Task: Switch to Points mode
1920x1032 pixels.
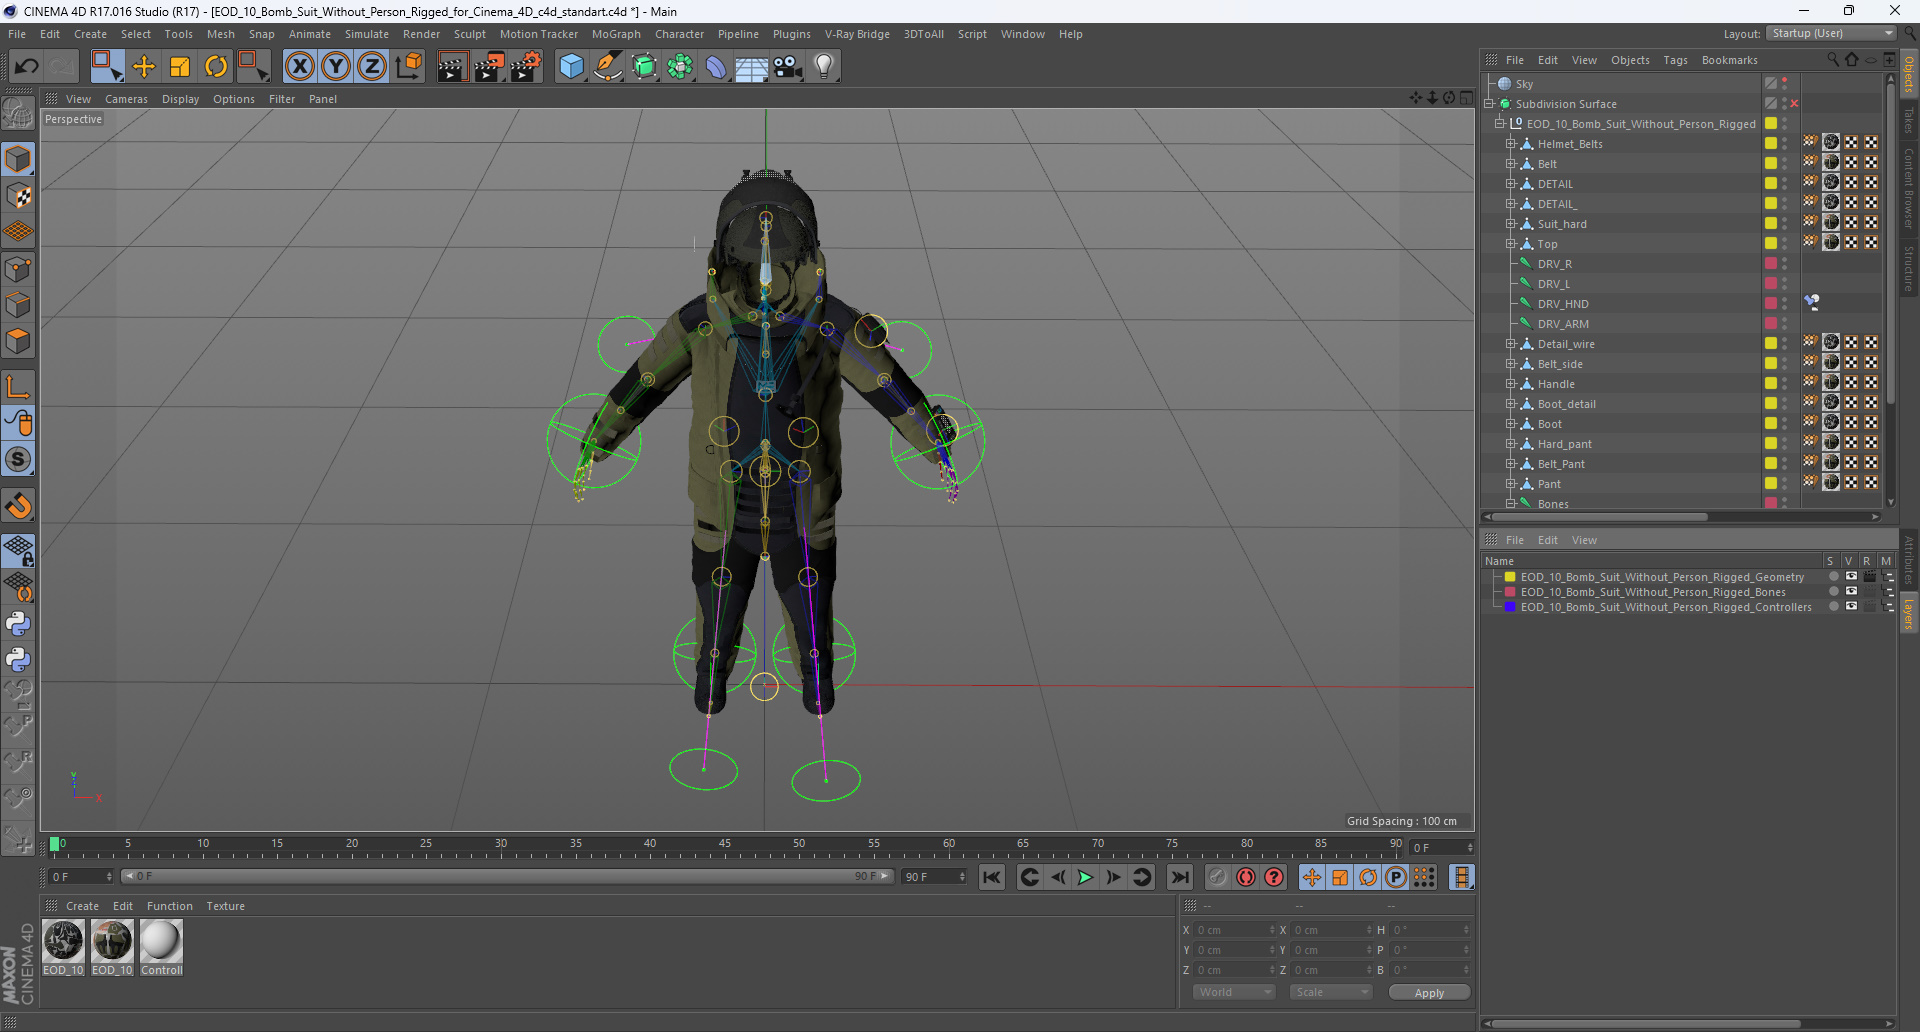Action: coord(18,269)
